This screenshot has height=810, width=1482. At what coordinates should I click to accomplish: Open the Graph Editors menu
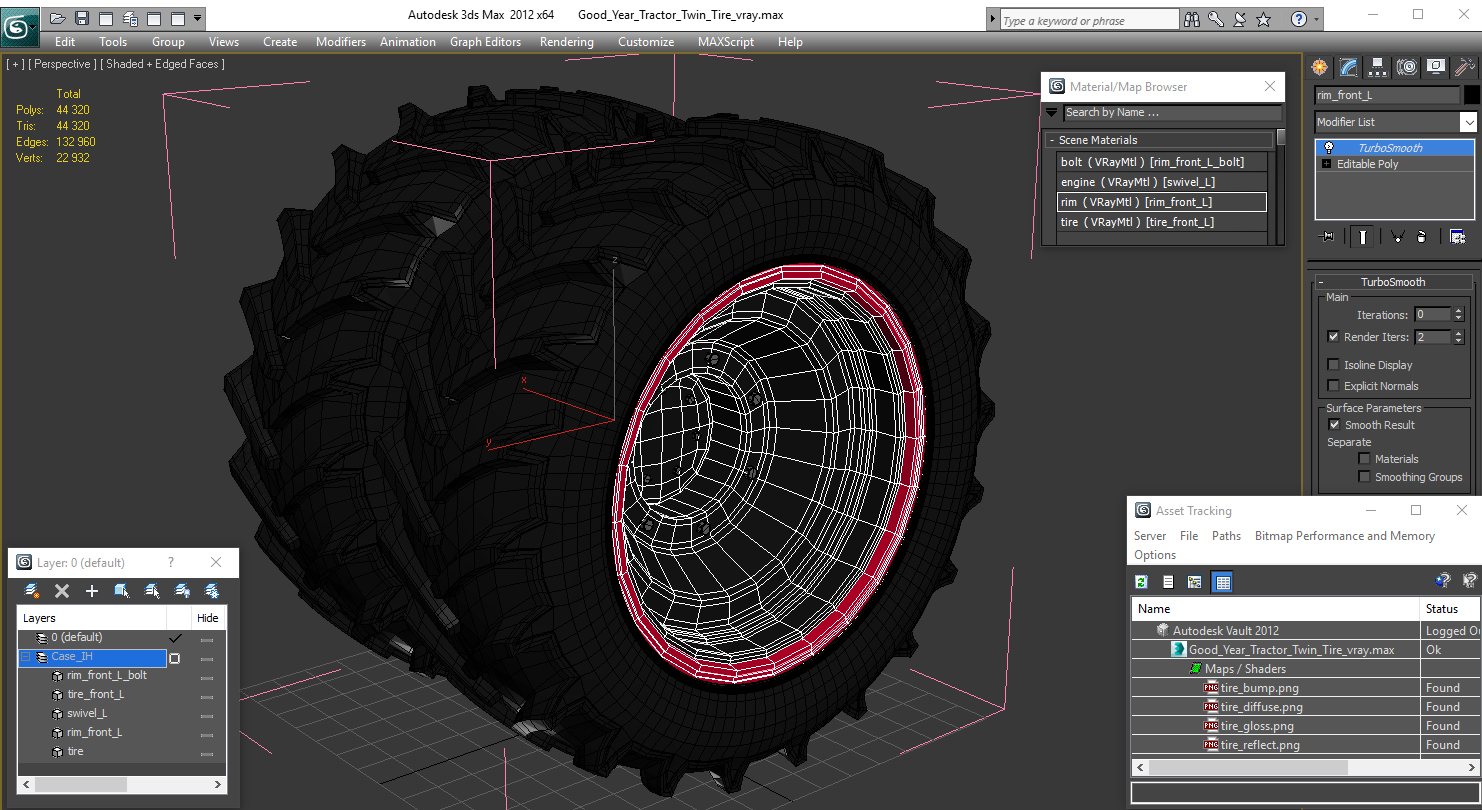pos(485,42)
